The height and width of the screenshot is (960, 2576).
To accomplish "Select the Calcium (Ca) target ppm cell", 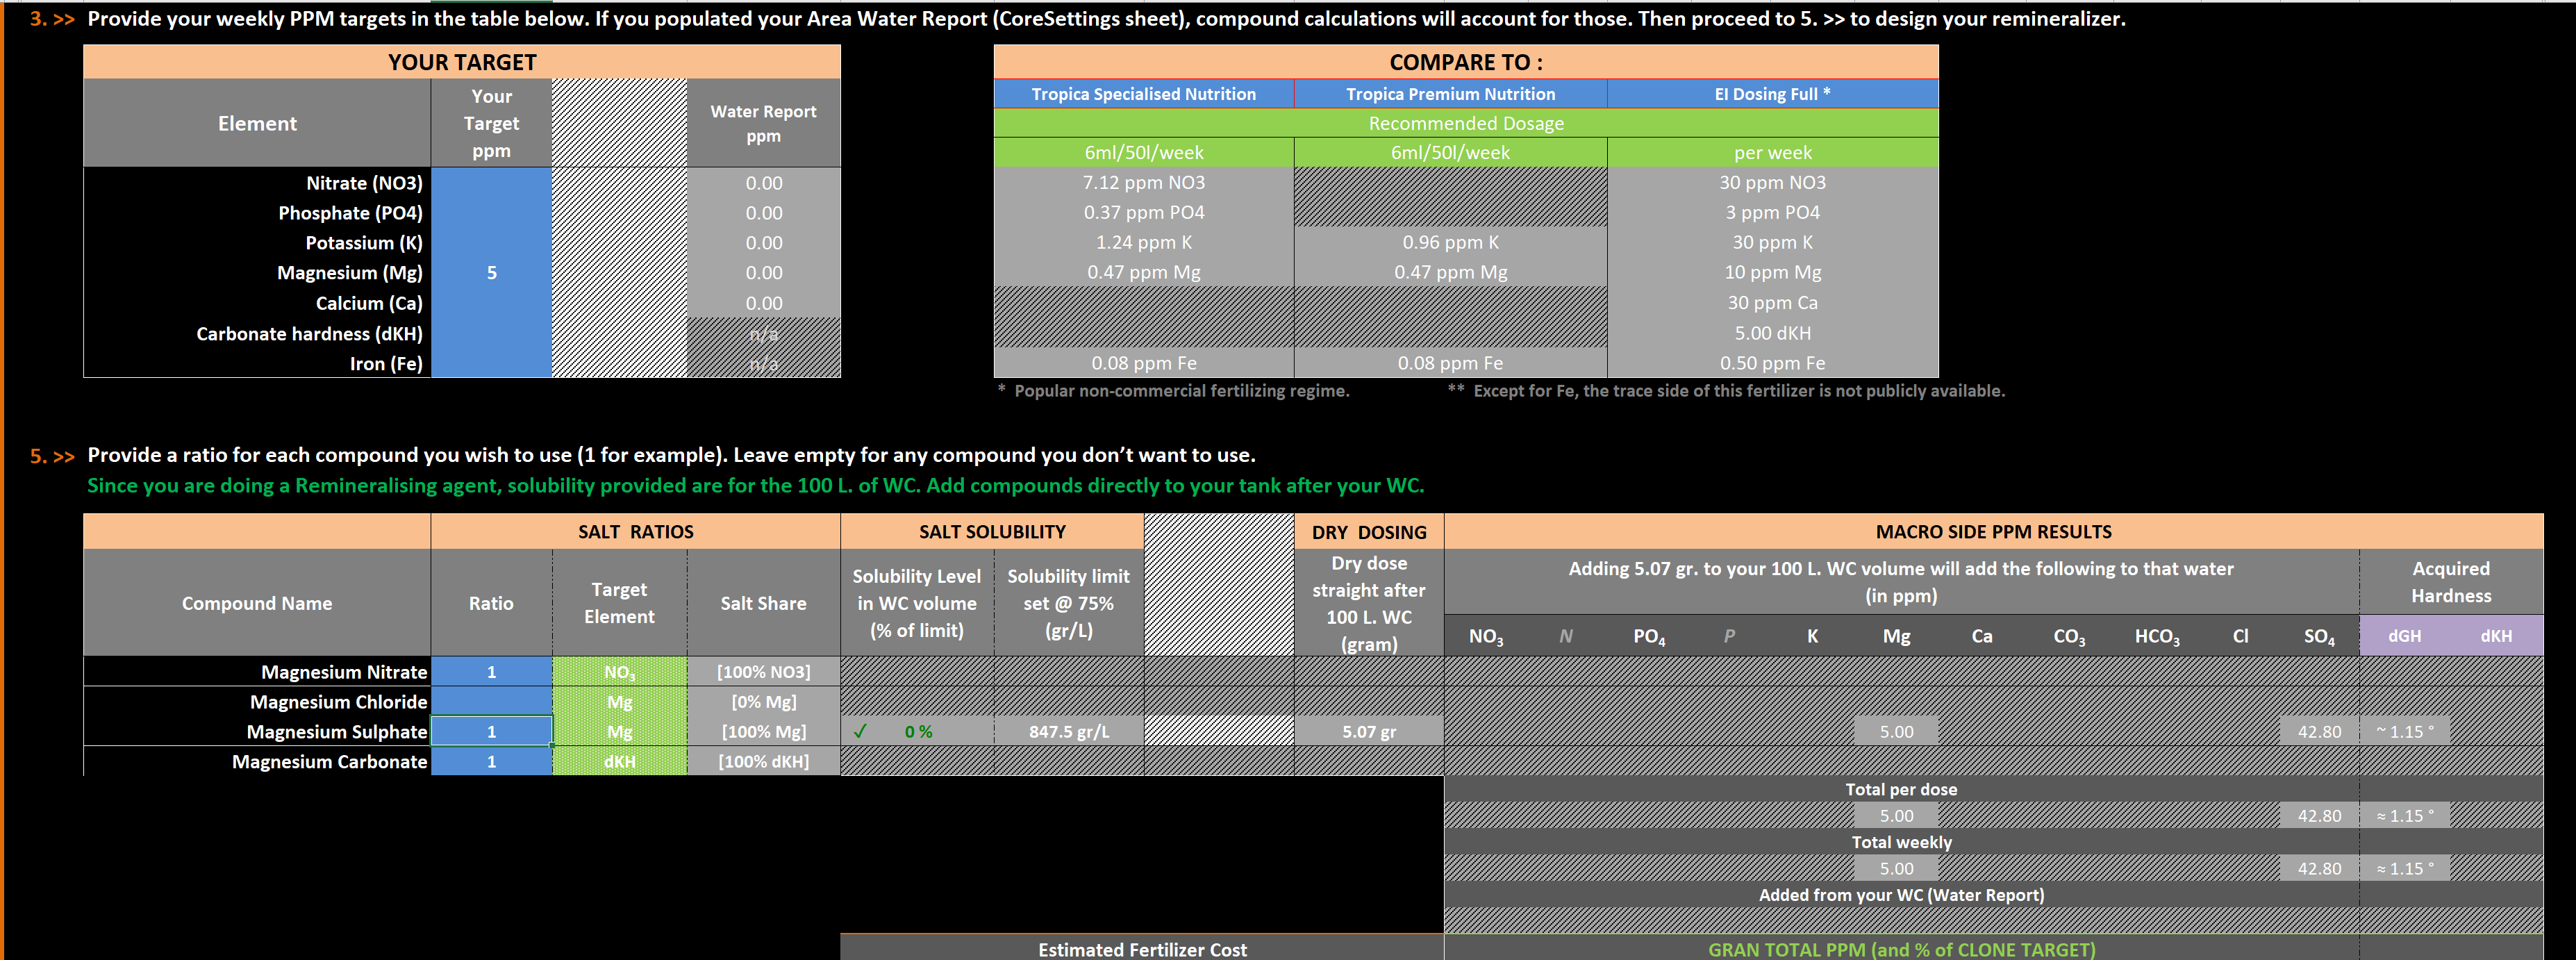I will click(x=491, y=303).
